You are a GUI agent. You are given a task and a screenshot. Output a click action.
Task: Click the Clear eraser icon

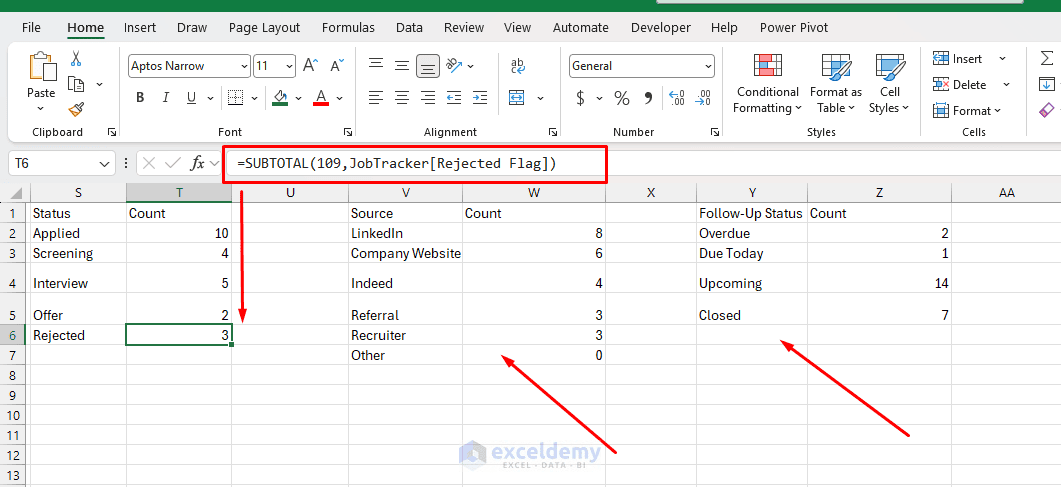click(1046, 110)
